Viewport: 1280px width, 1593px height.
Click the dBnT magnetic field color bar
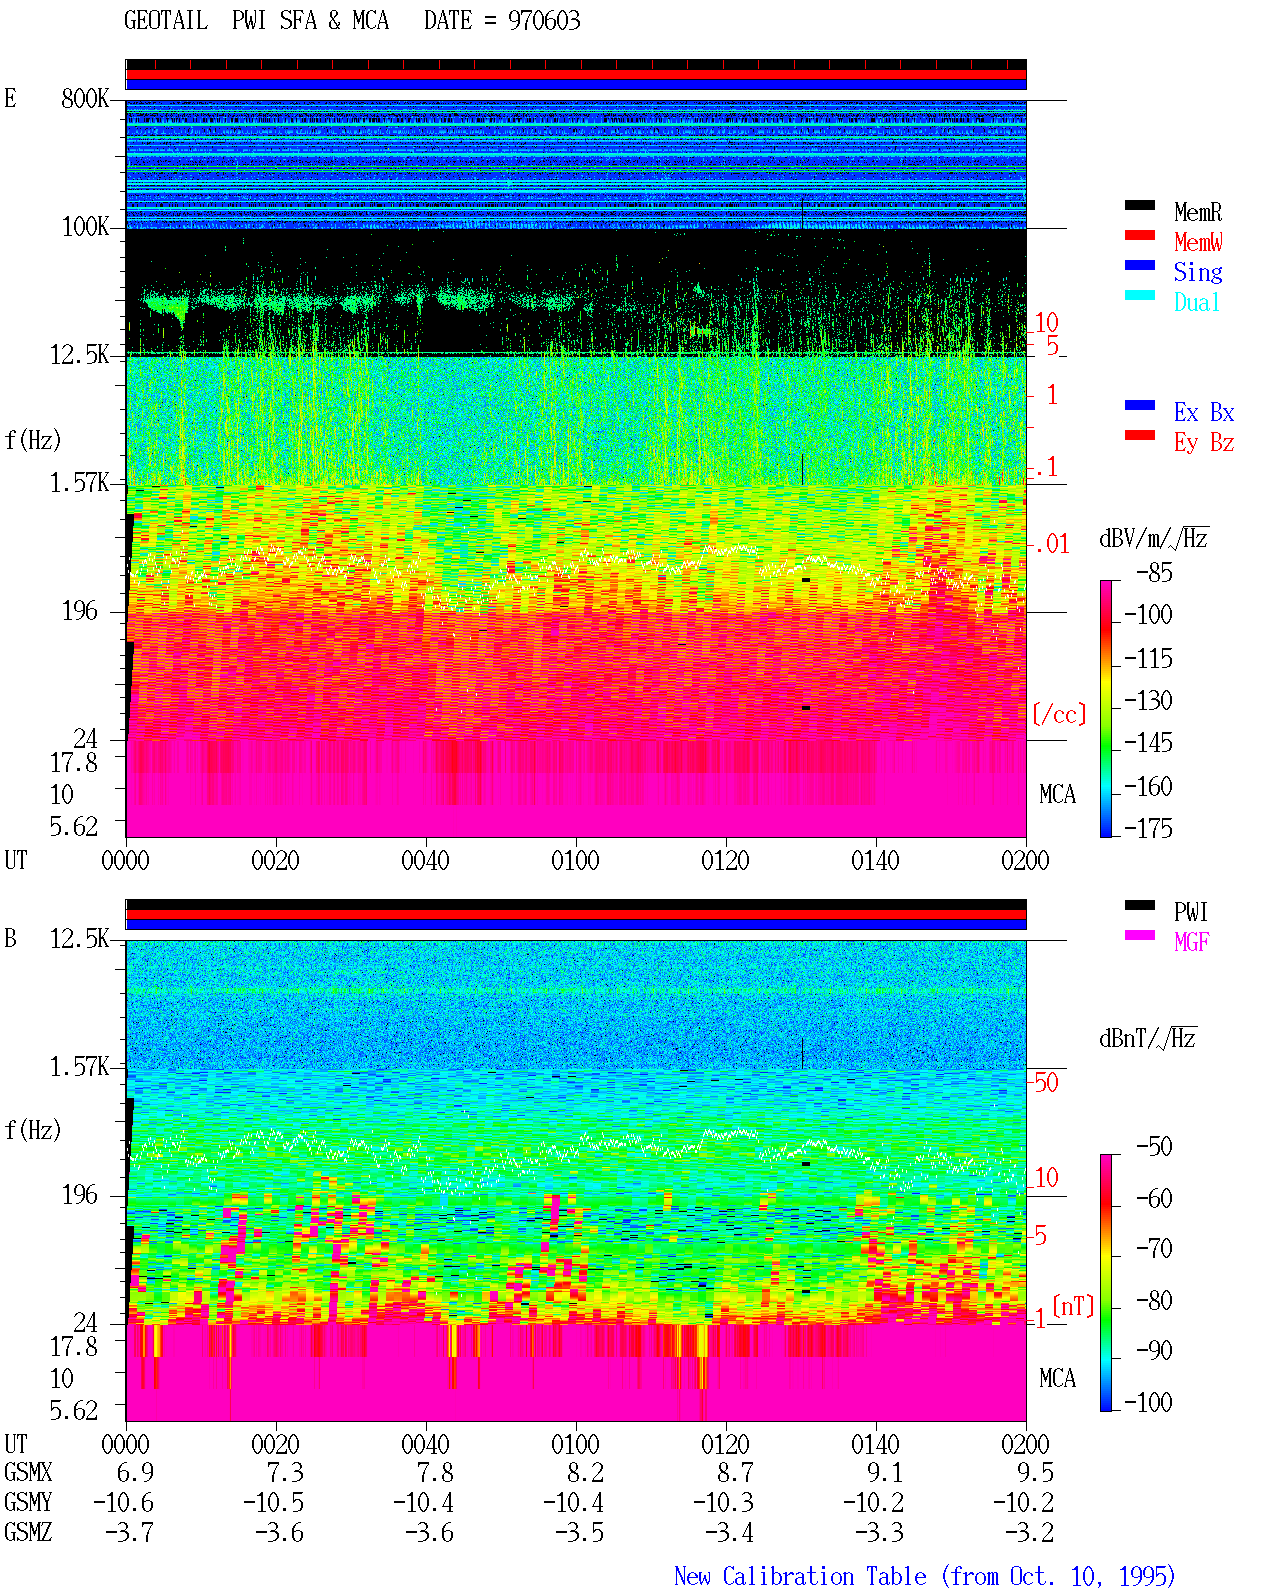[1106, 1282]
